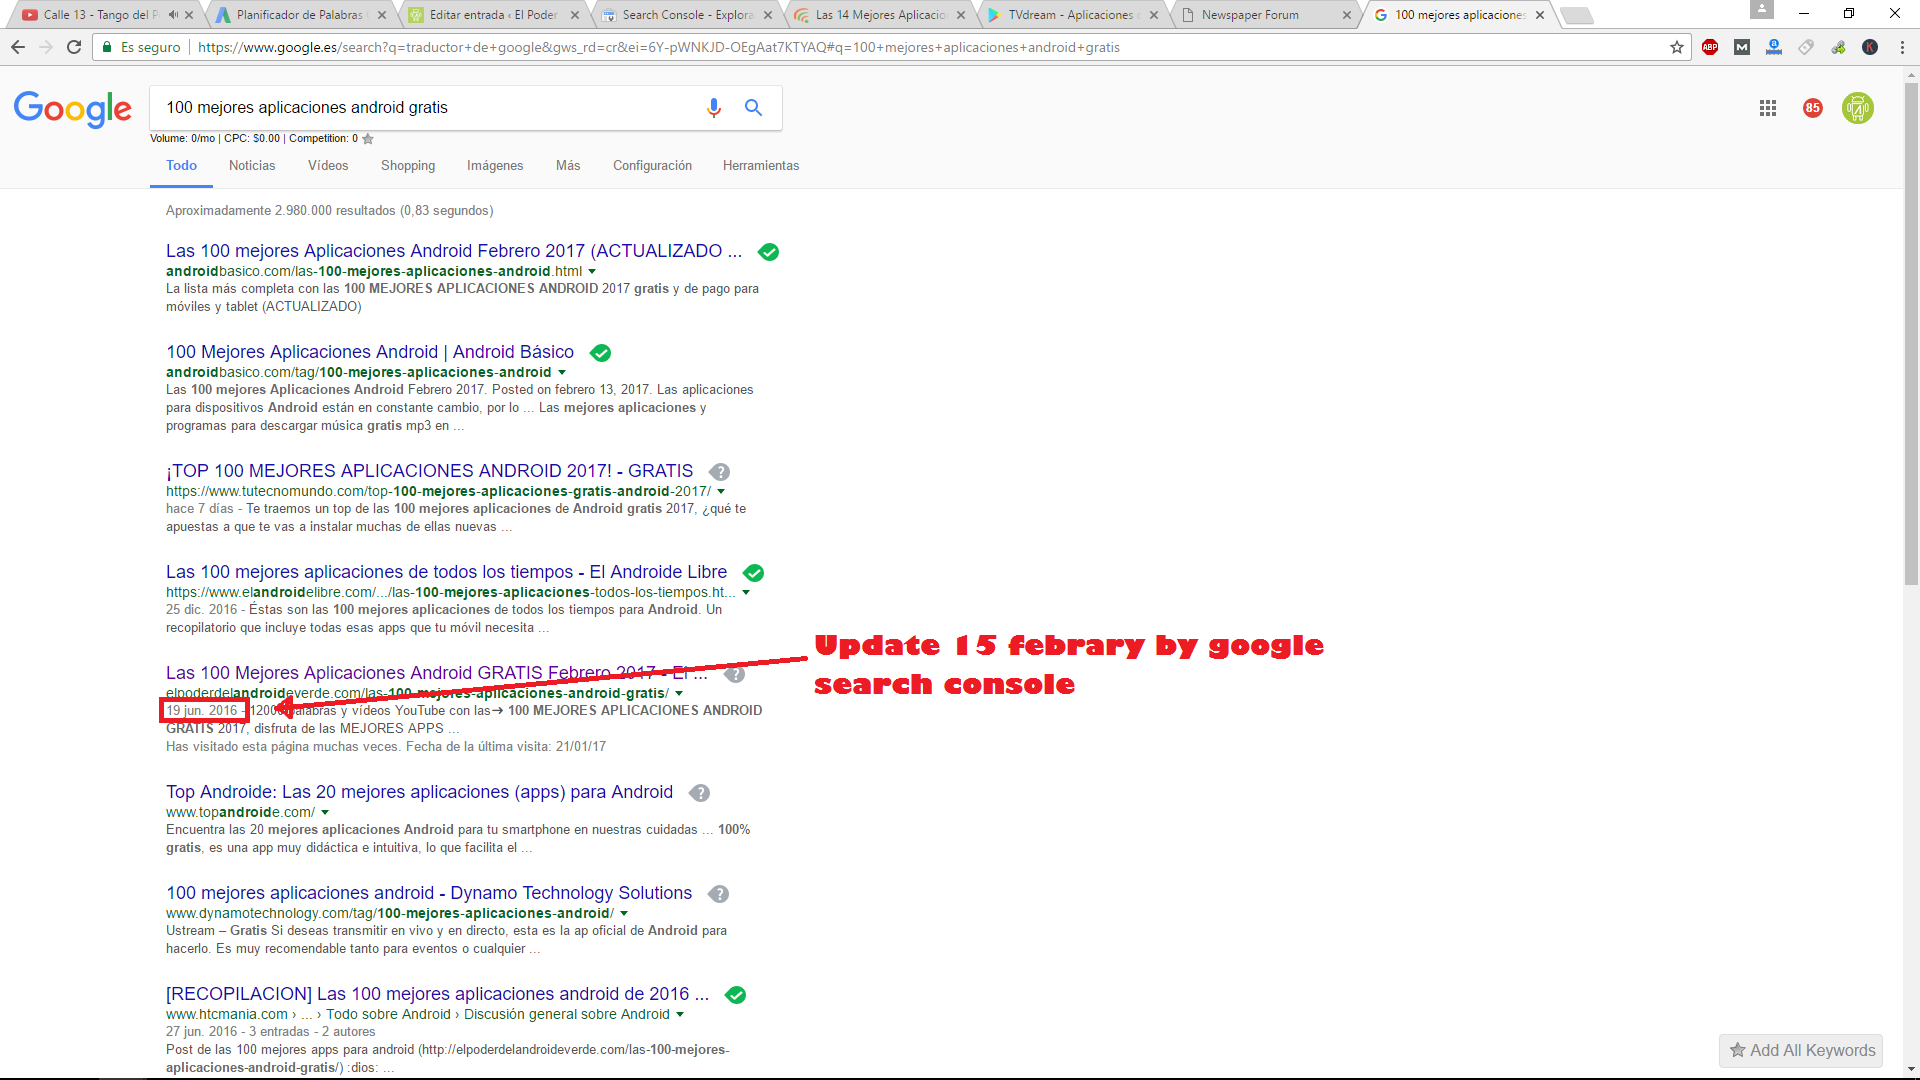Reload the current Google results page
The width and height of the screenshot is (1920, 1080).
[74, 47]
